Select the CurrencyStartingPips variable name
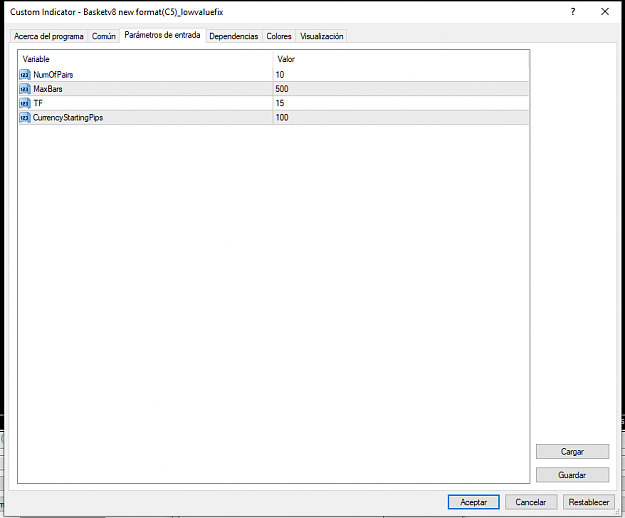625x518 pixels. [68, 118]
